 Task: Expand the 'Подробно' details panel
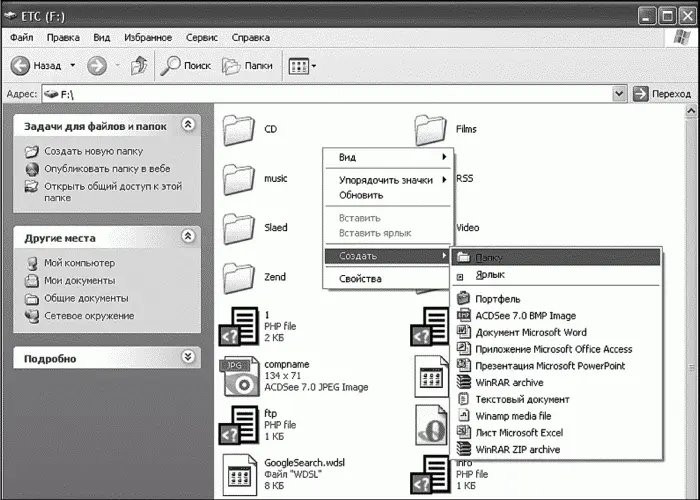pos(188,357)
